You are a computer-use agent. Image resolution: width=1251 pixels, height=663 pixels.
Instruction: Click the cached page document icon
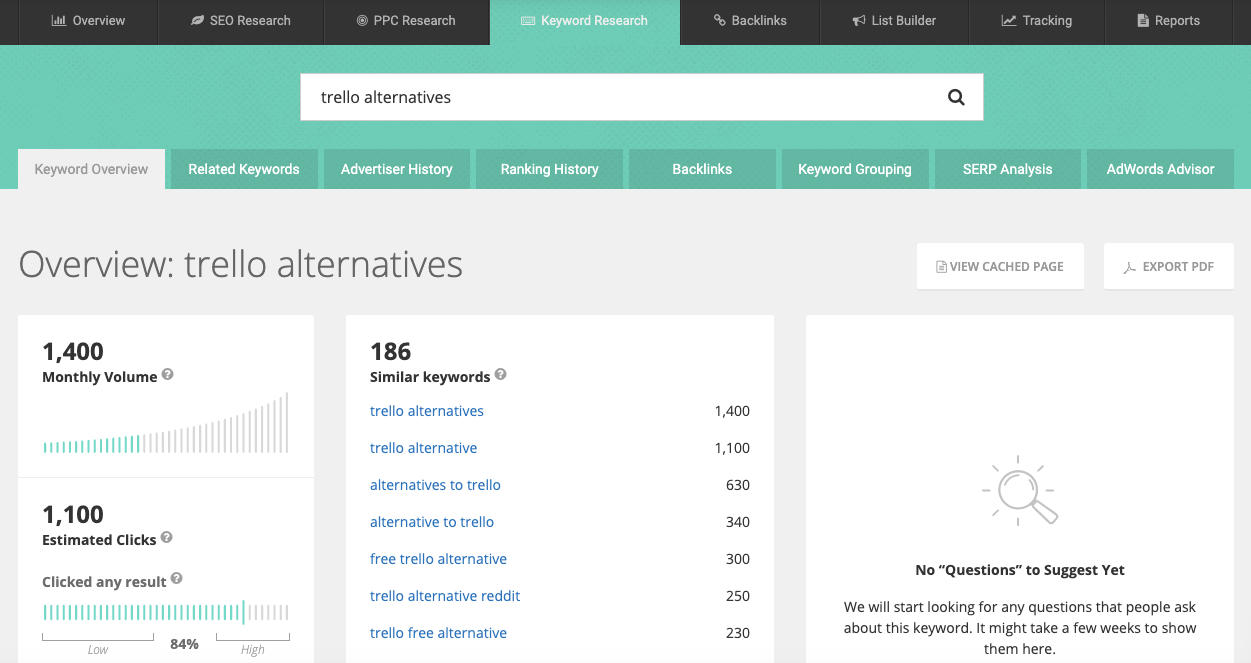[x=941, y=267]
